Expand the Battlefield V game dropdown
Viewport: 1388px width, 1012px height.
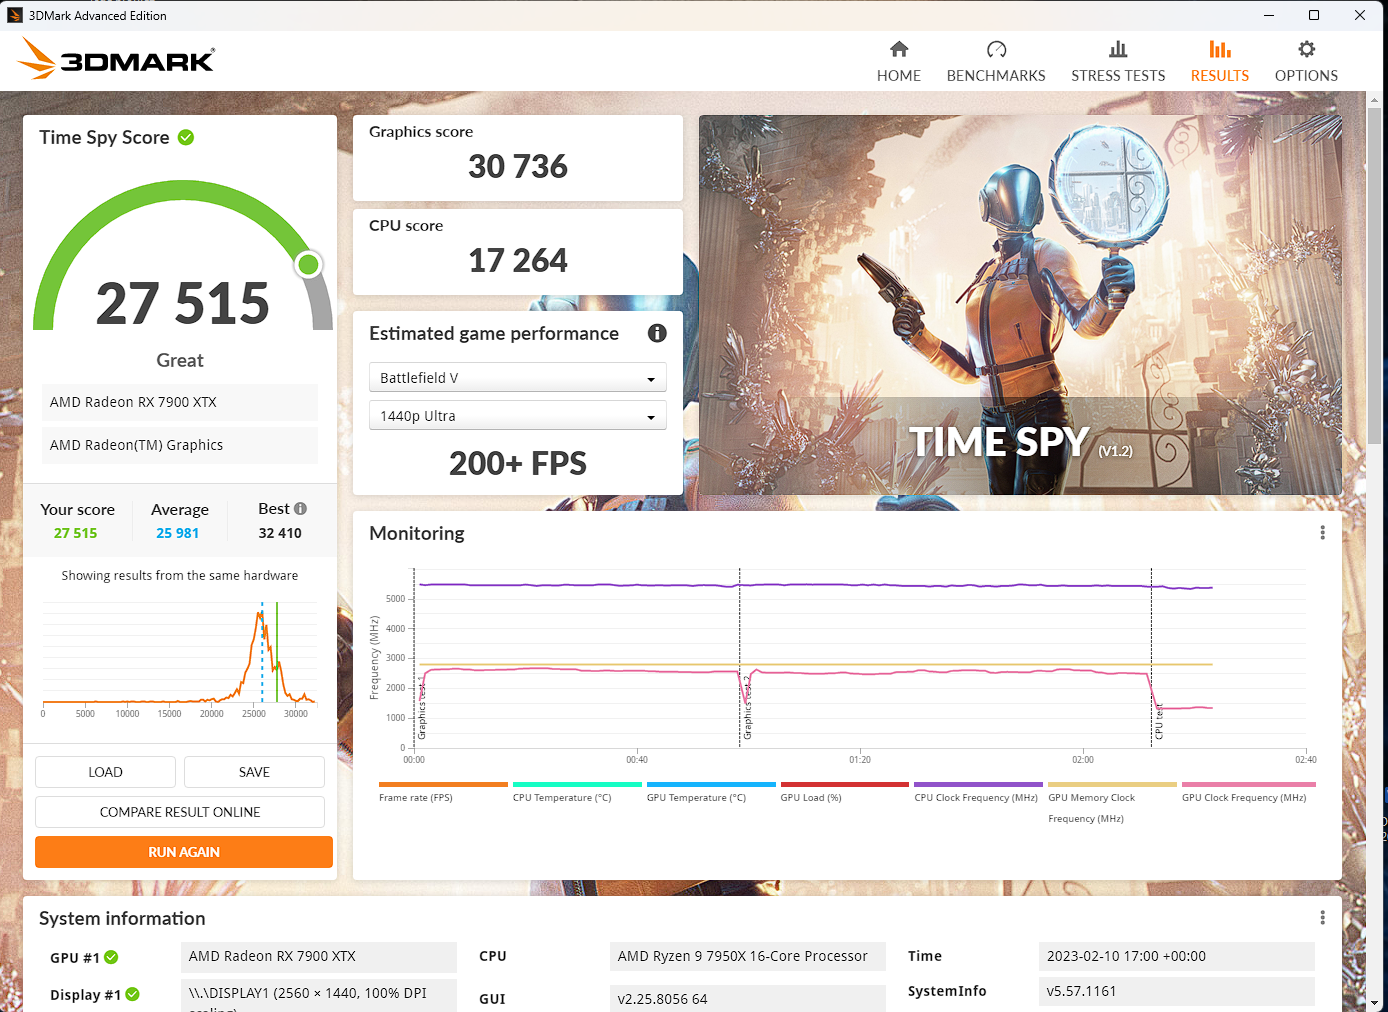[517, 378]
